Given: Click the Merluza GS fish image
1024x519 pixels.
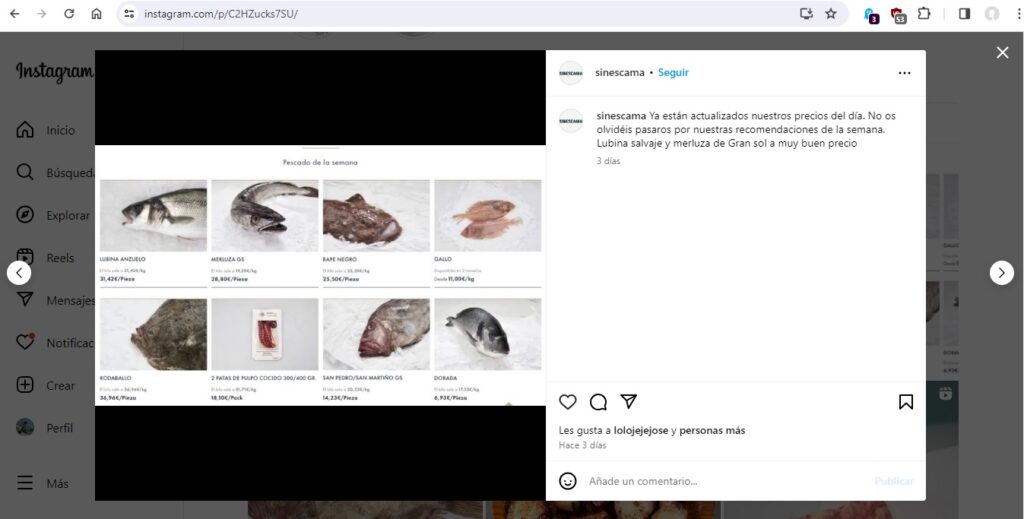Looking at the screenshot, I should pos(264,215).
